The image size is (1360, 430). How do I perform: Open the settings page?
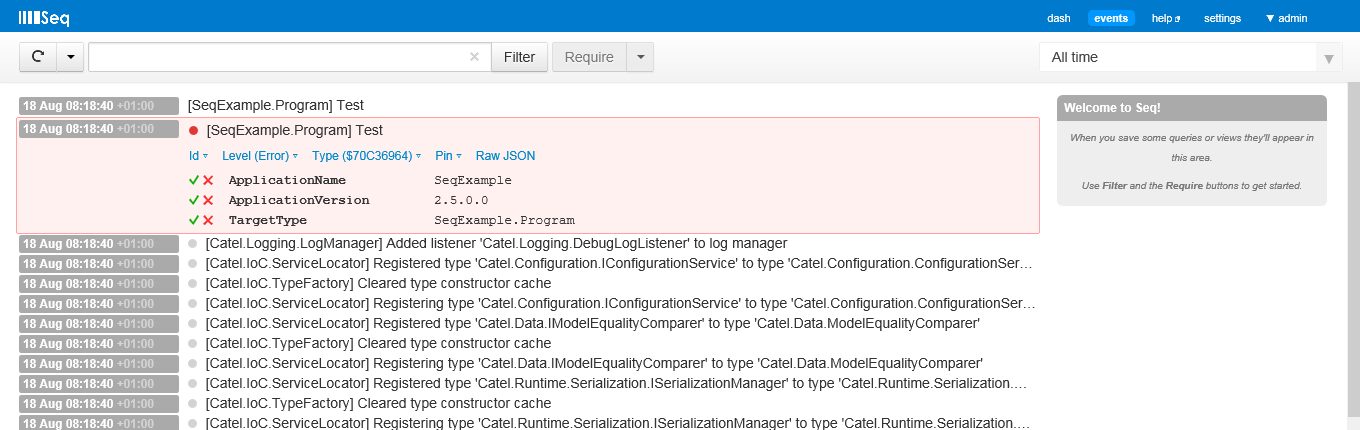click(x=1222, y=18)
